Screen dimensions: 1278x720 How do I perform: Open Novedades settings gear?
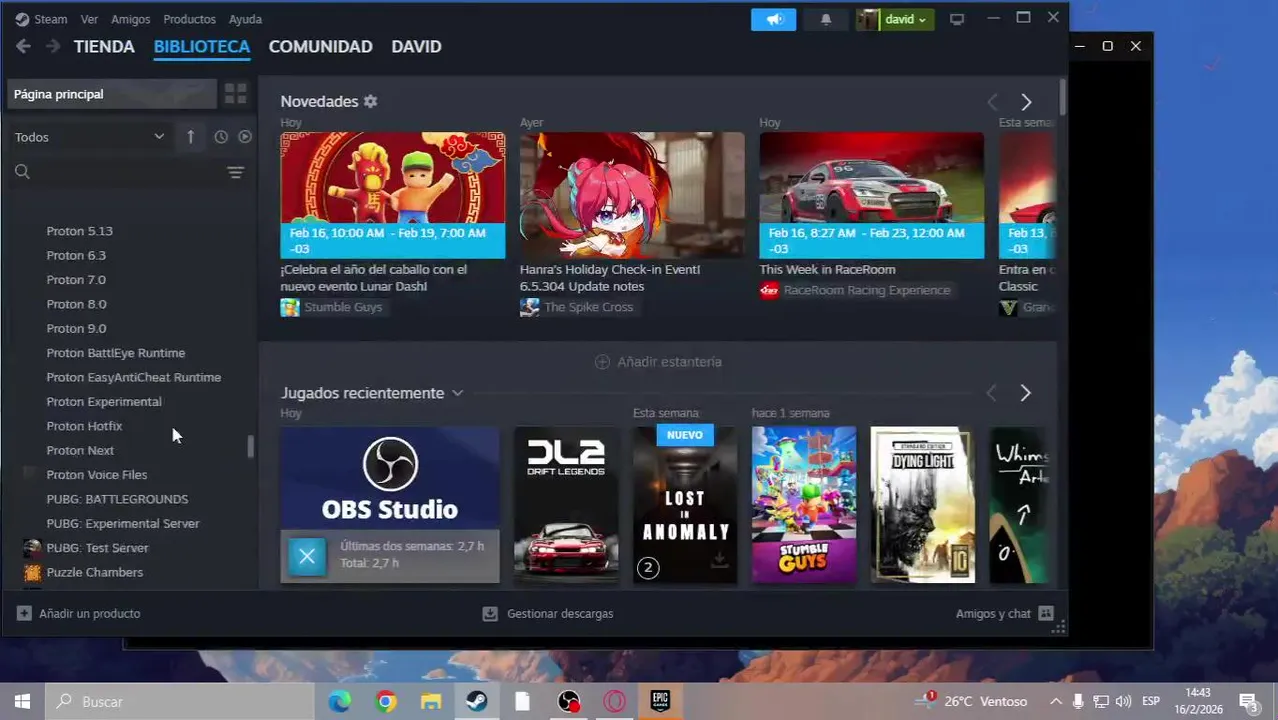coord(370,101)
